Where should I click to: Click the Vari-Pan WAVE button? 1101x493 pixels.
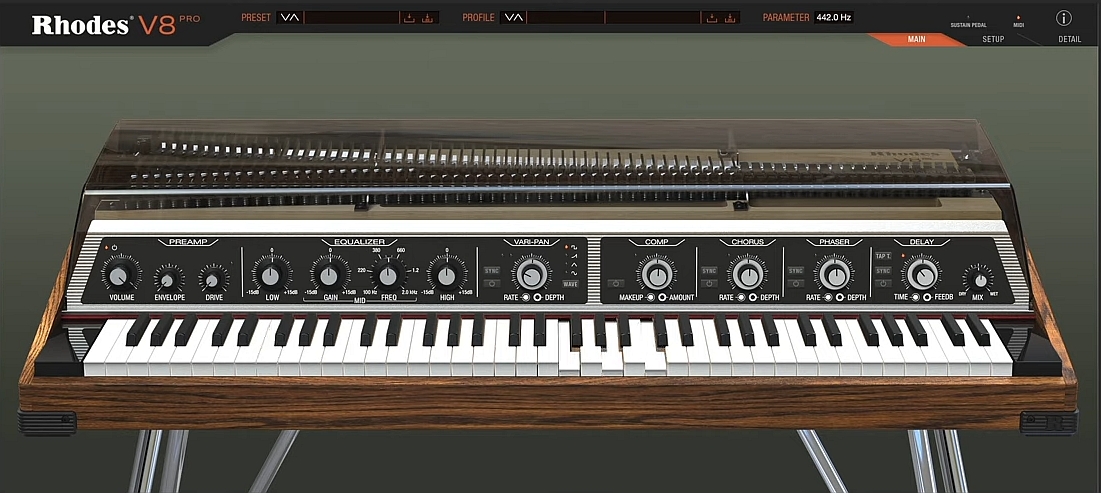[571, 284]
